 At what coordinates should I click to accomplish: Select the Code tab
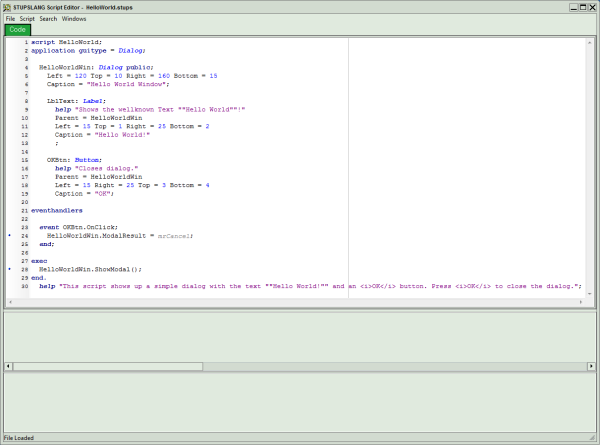tap(18, 29)
